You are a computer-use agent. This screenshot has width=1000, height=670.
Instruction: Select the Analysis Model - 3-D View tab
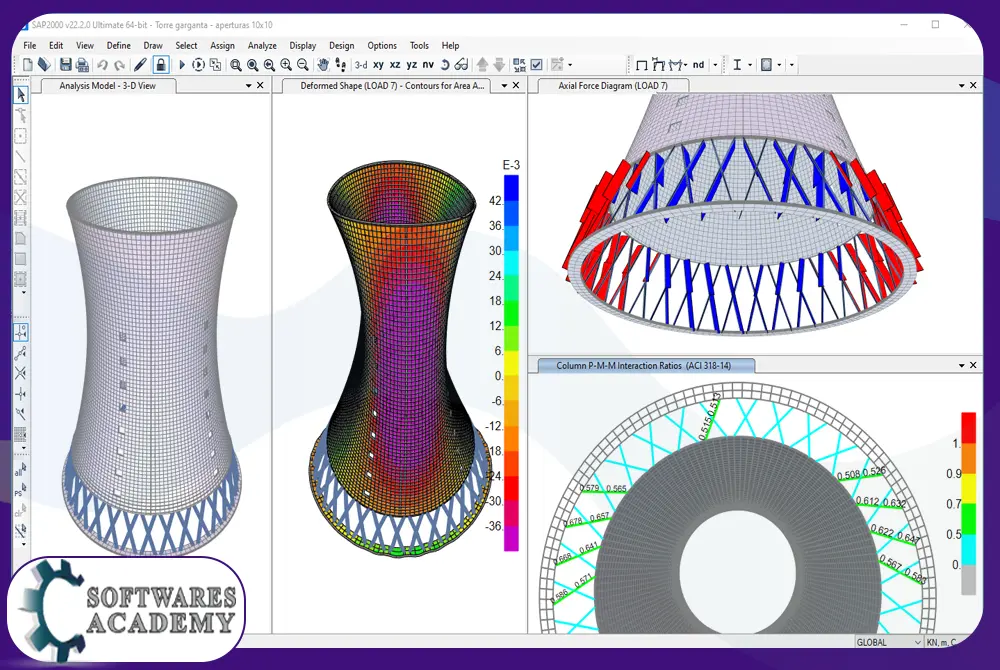point(107,85)
